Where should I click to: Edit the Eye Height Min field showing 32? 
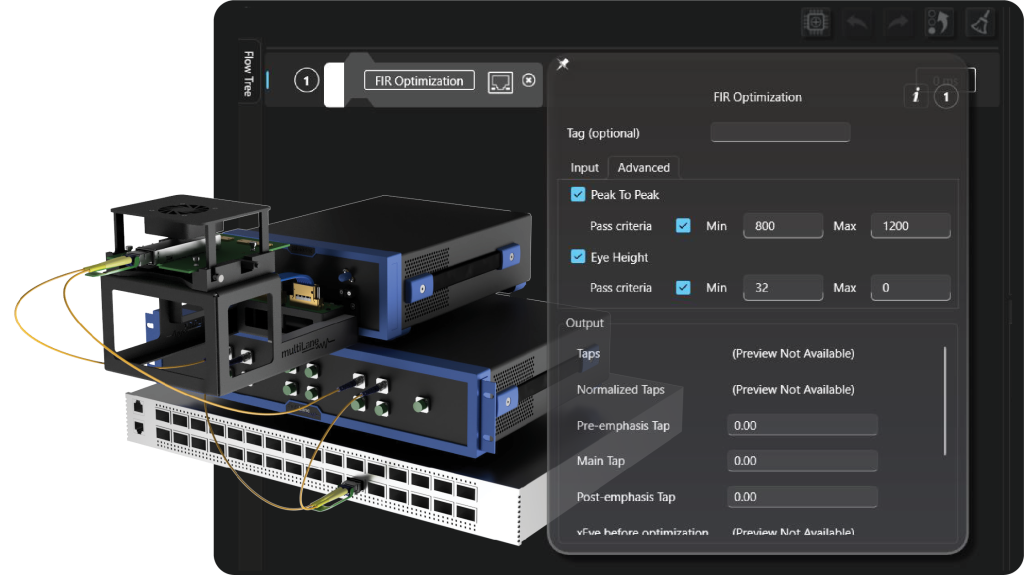tap(783, 288)
